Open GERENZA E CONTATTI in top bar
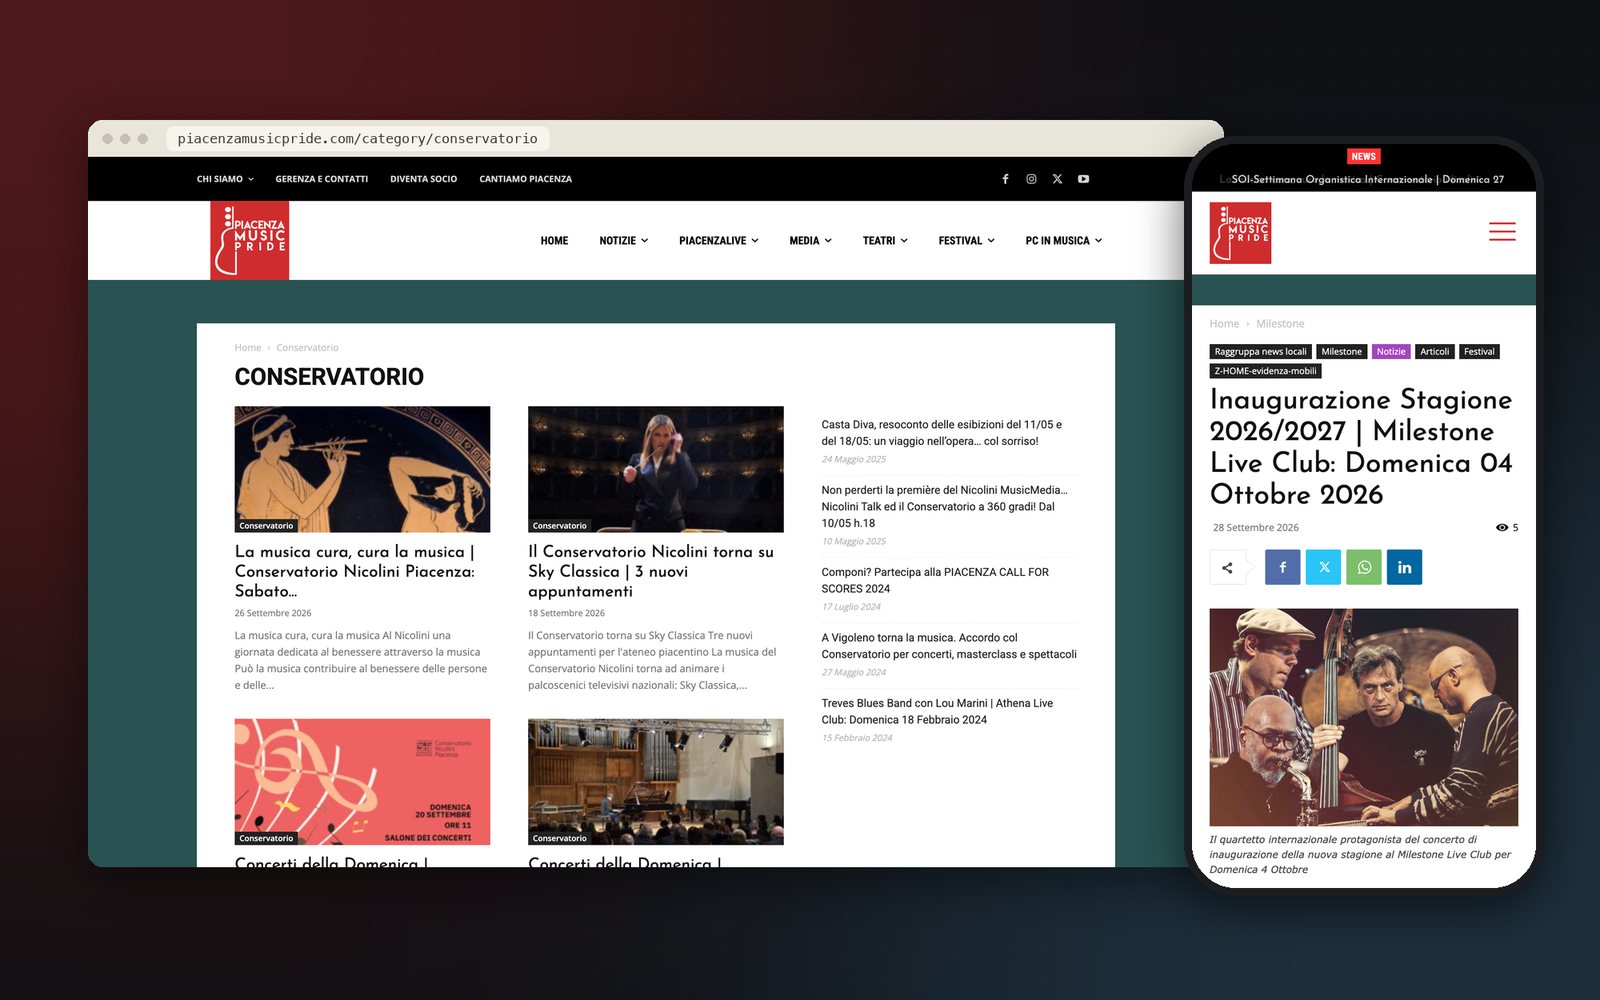This screenshot has width=1600, height=1000. coord(322,179)
